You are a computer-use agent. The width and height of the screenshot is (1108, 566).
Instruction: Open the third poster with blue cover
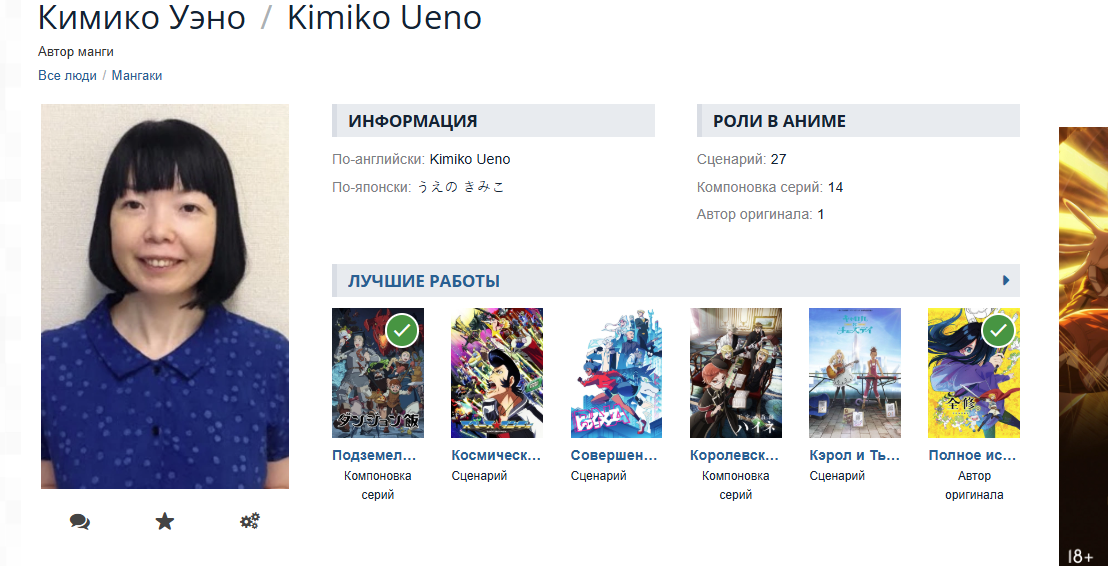[616, 373]
